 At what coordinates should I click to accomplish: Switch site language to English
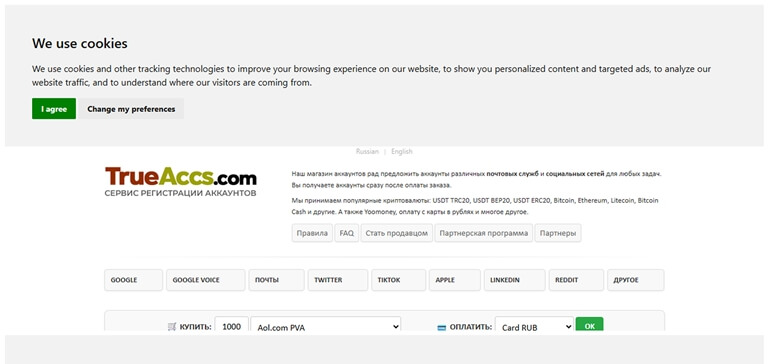pyautogui.click(x=402, y=152)
